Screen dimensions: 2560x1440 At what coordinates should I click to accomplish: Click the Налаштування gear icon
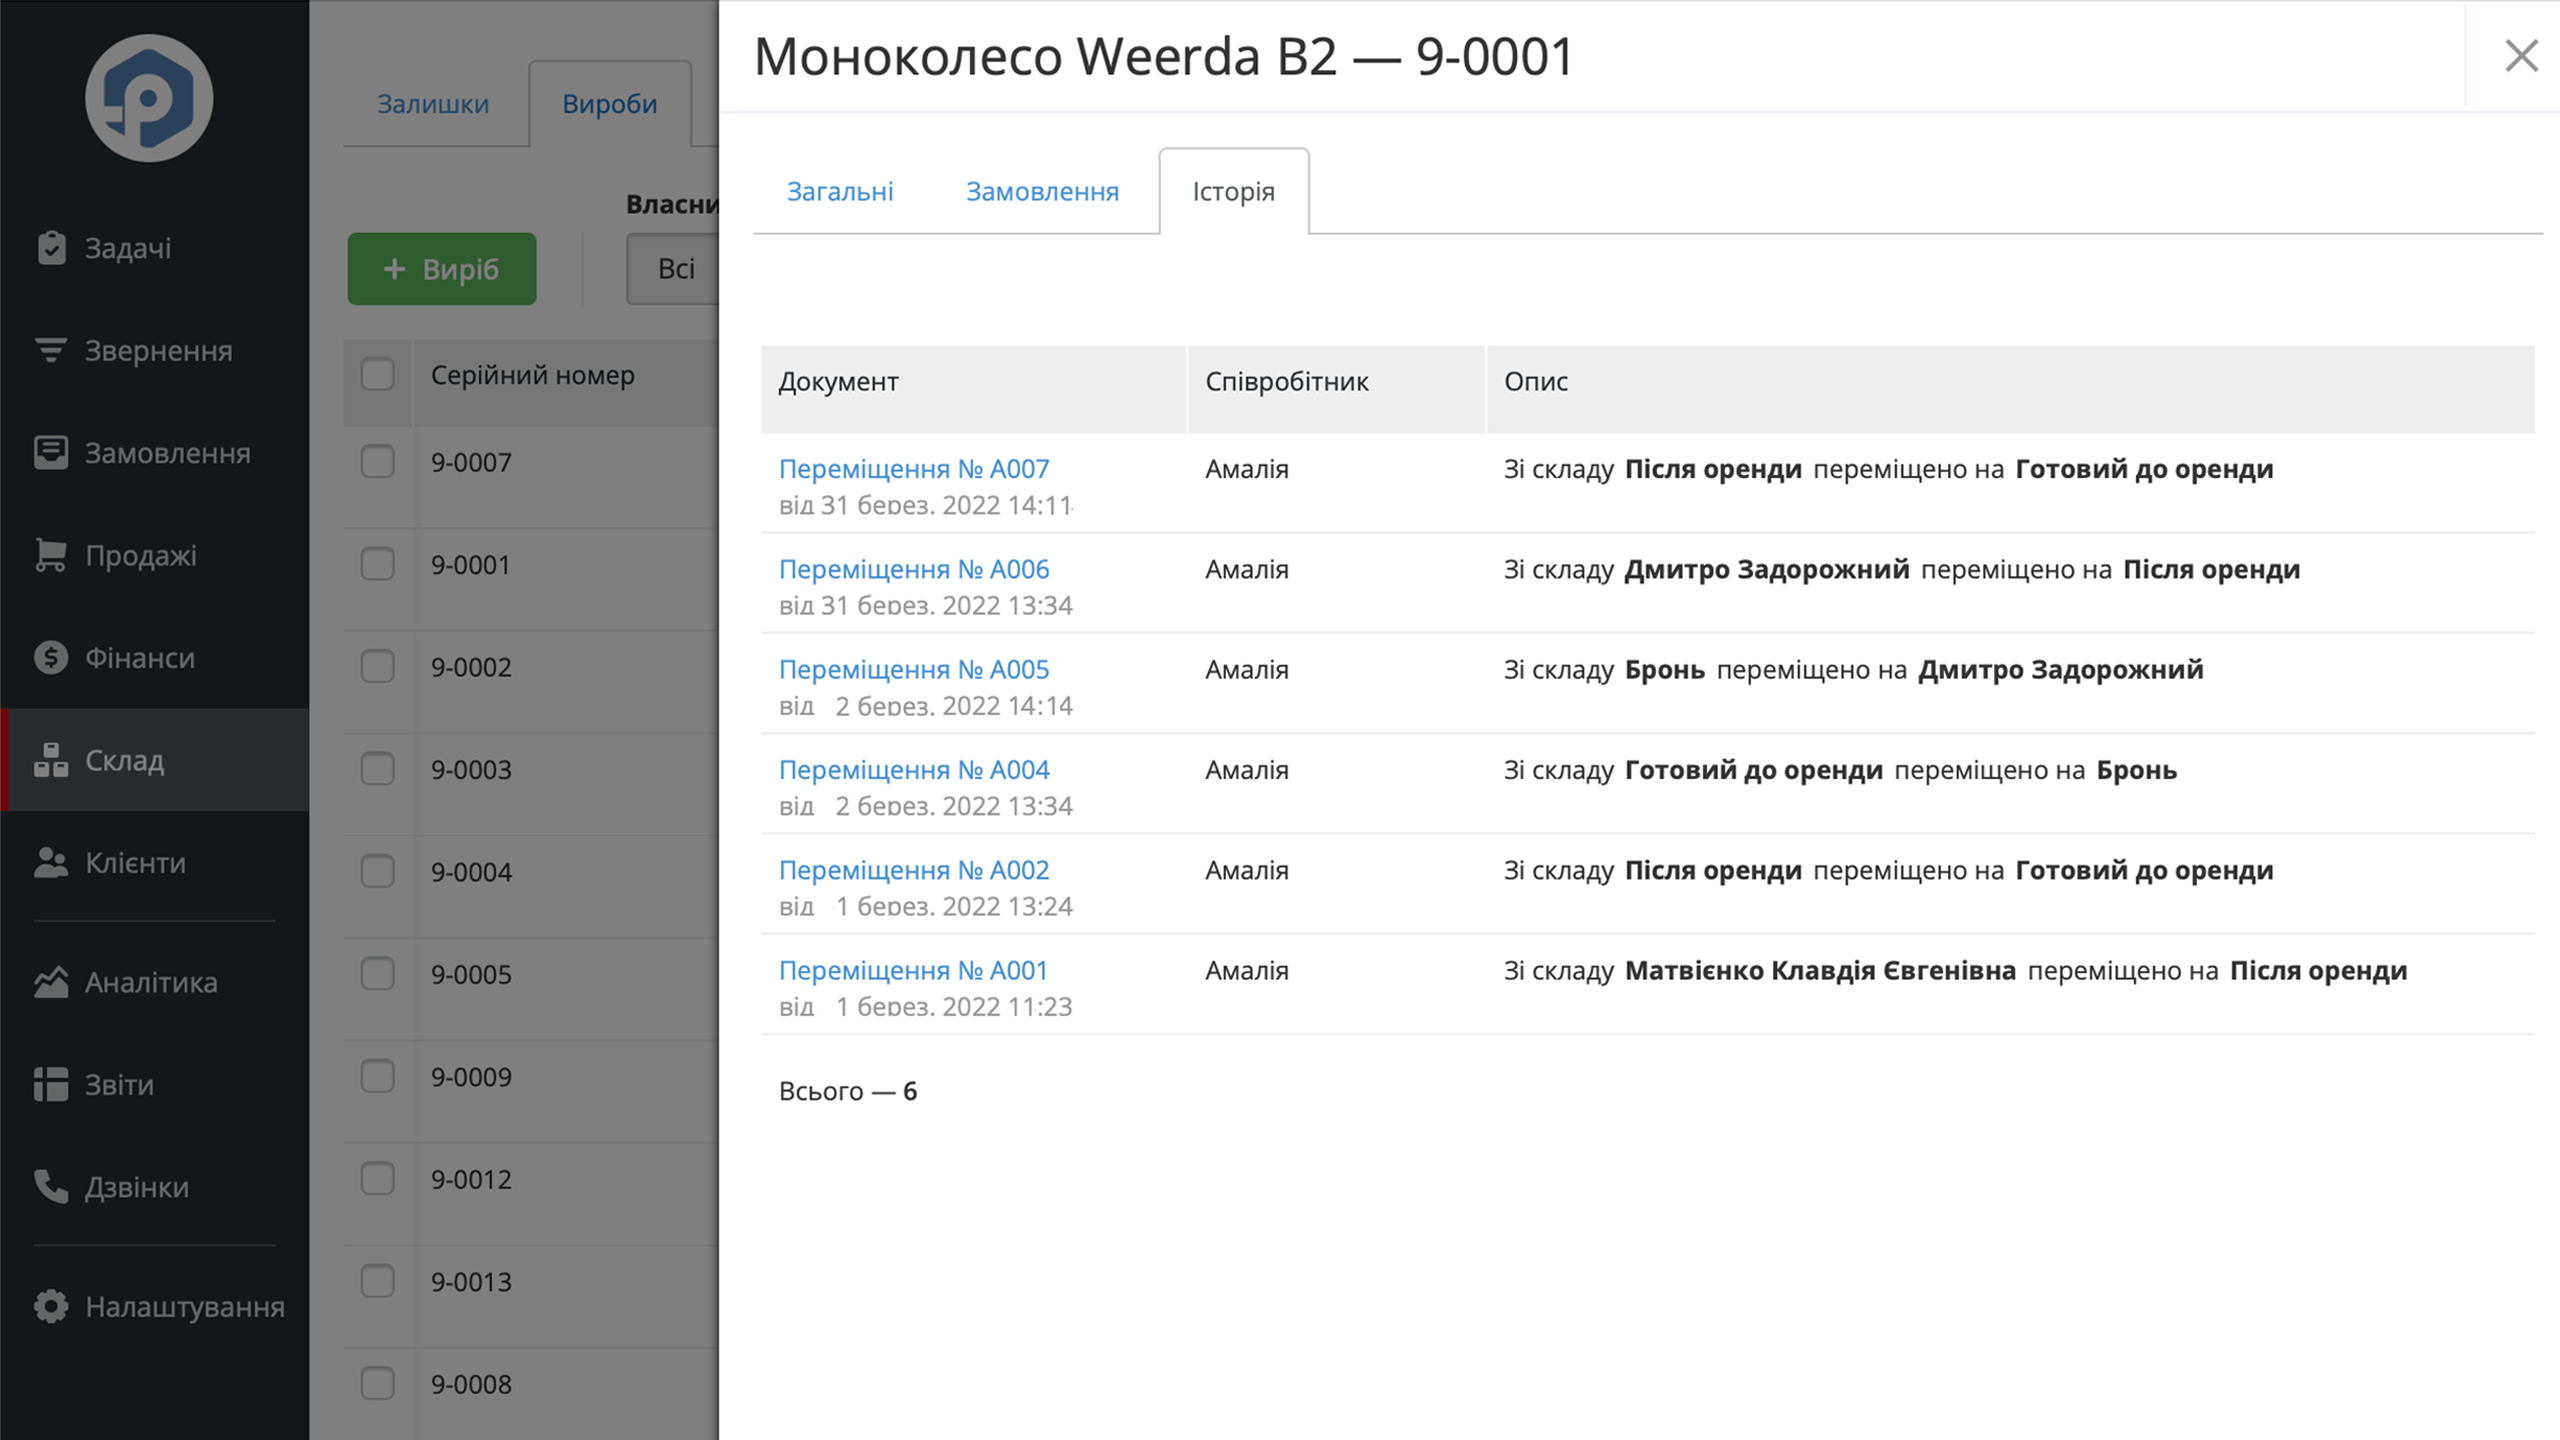(51, 1306)
